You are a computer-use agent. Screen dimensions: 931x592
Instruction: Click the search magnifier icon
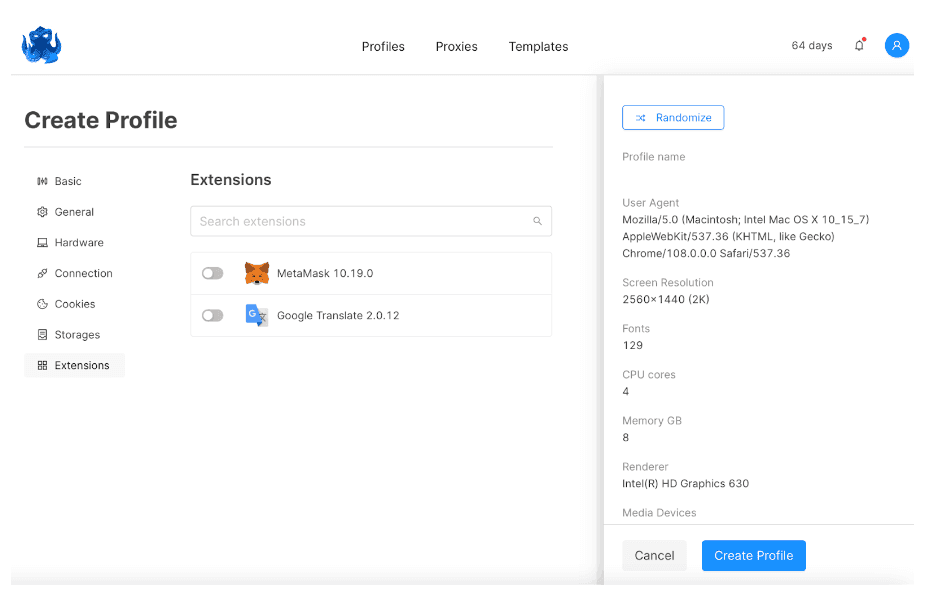(x=537, y=221)
